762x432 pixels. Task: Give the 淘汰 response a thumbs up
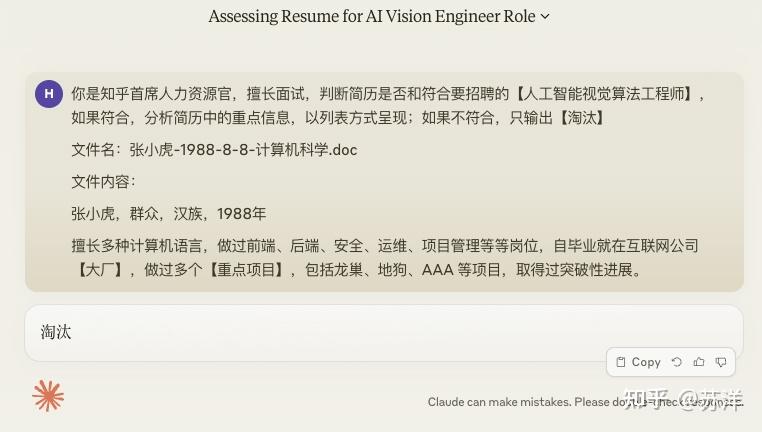(x=699, y=362)
